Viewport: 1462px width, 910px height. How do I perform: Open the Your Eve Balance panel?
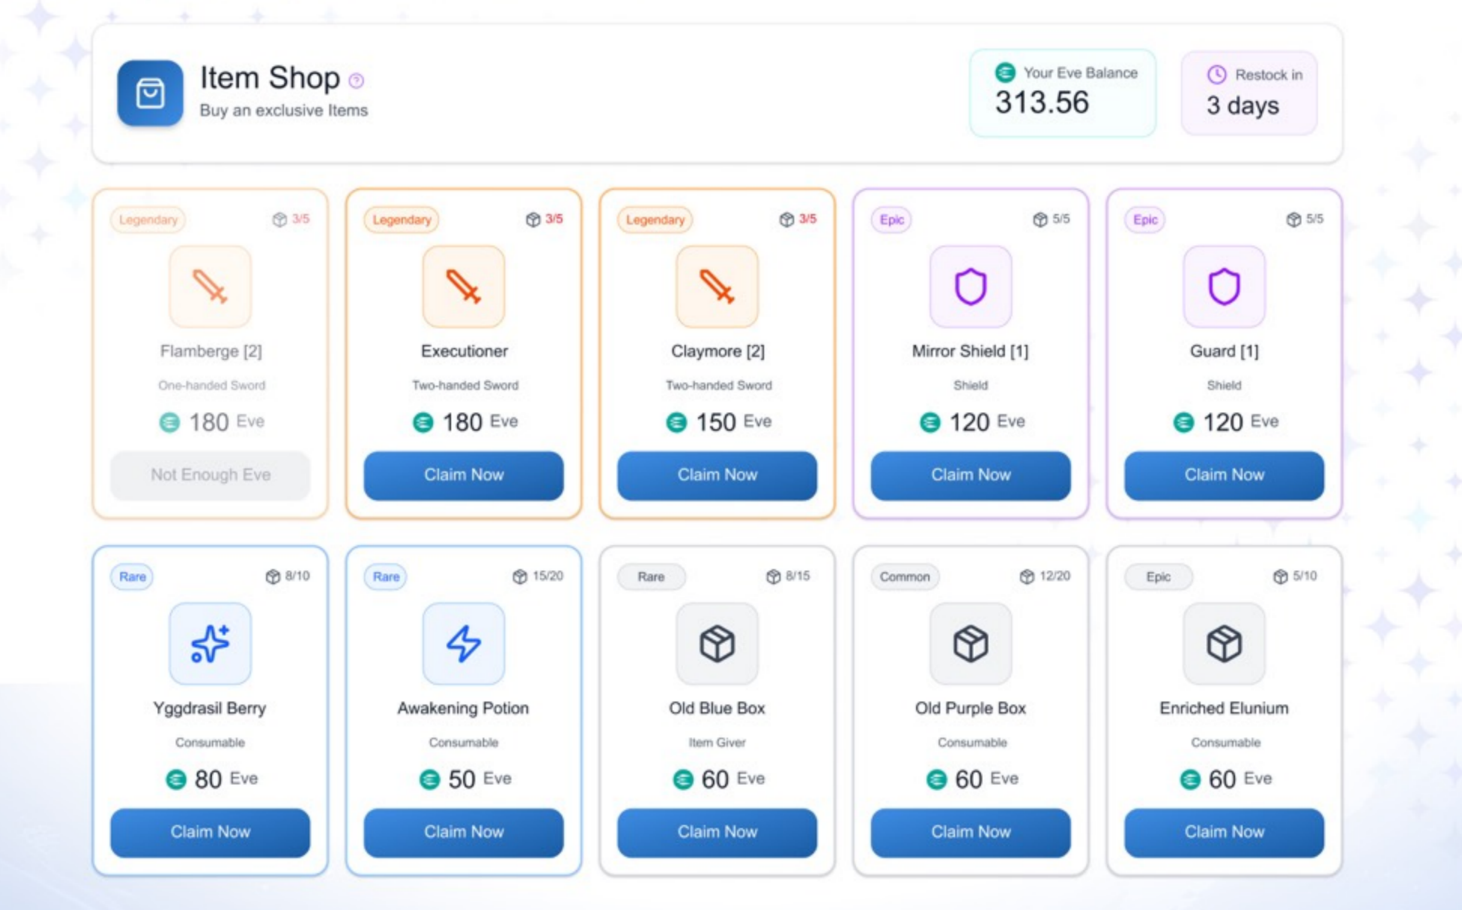pyautogui.click(x=1062, y=93)
